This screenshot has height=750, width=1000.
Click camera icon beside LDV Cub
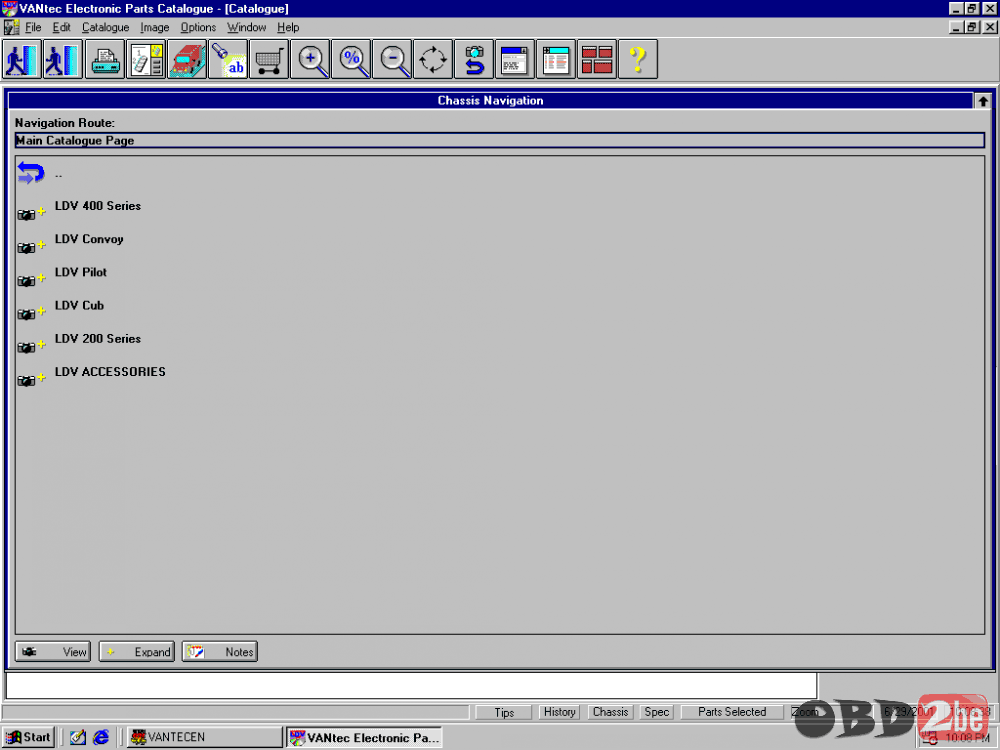point(26,314)
